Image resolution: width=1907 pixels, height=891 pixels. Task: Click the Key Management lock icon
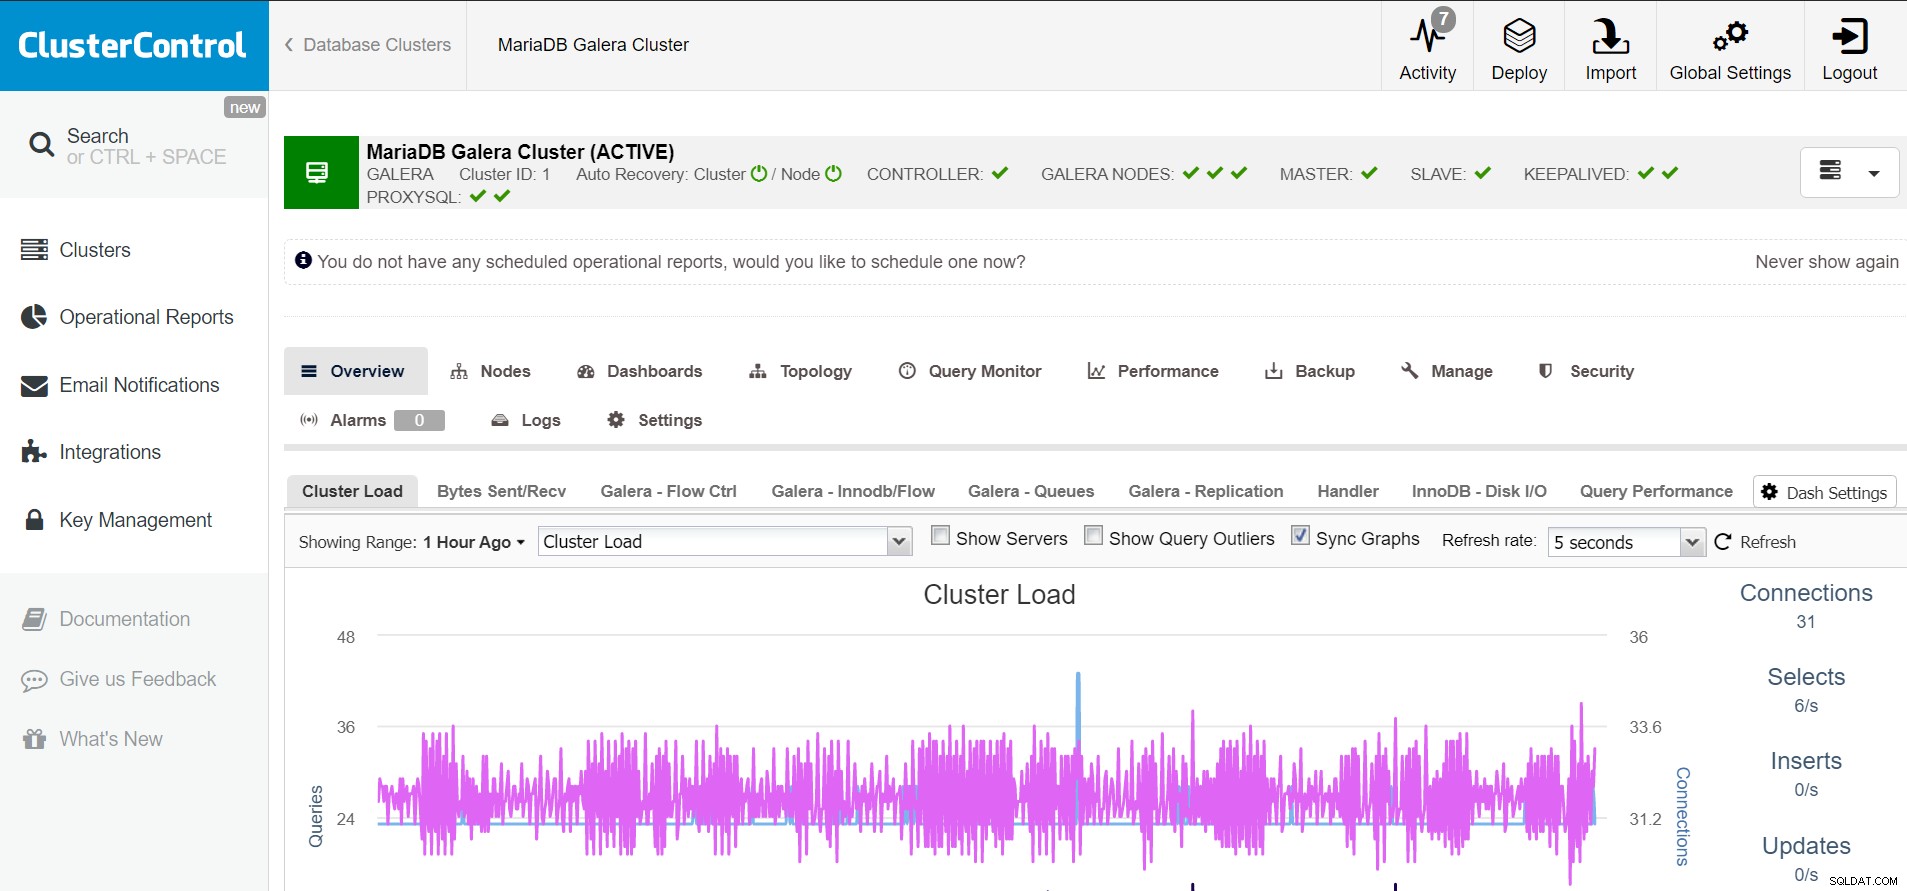click(x=34, y=520)
